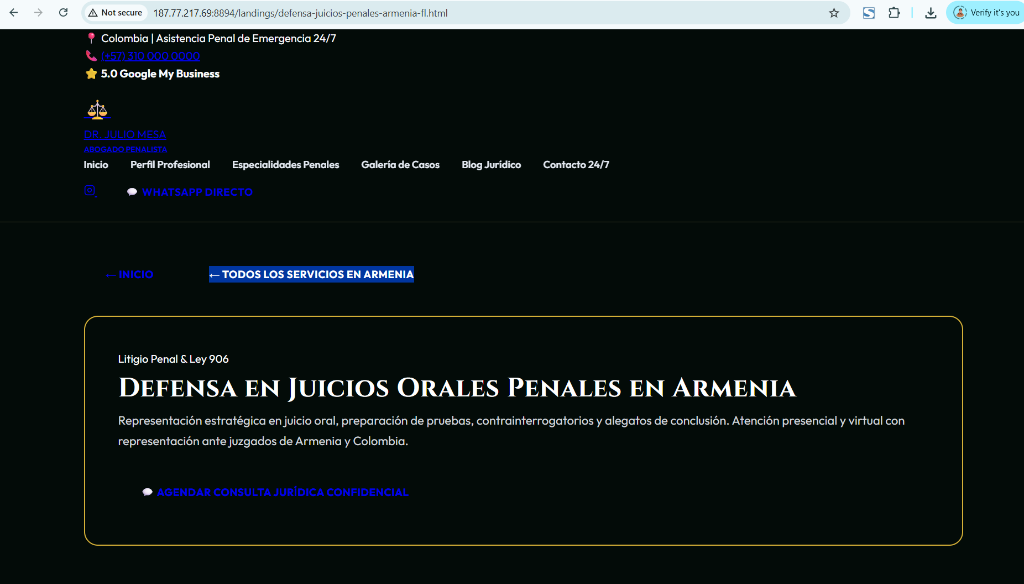Click TODOS LOS SERVICIOS EN ARMENIA link
Viewport: 1024px width, 584px height.
pos(312,274)
